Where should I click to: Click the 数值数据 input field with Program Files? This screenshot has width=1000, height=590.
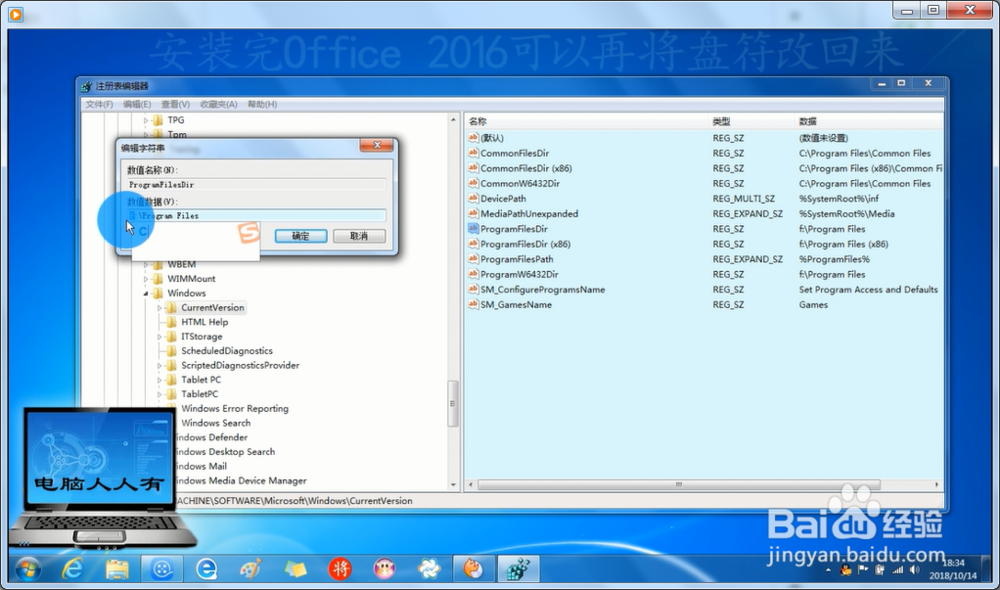256,216
